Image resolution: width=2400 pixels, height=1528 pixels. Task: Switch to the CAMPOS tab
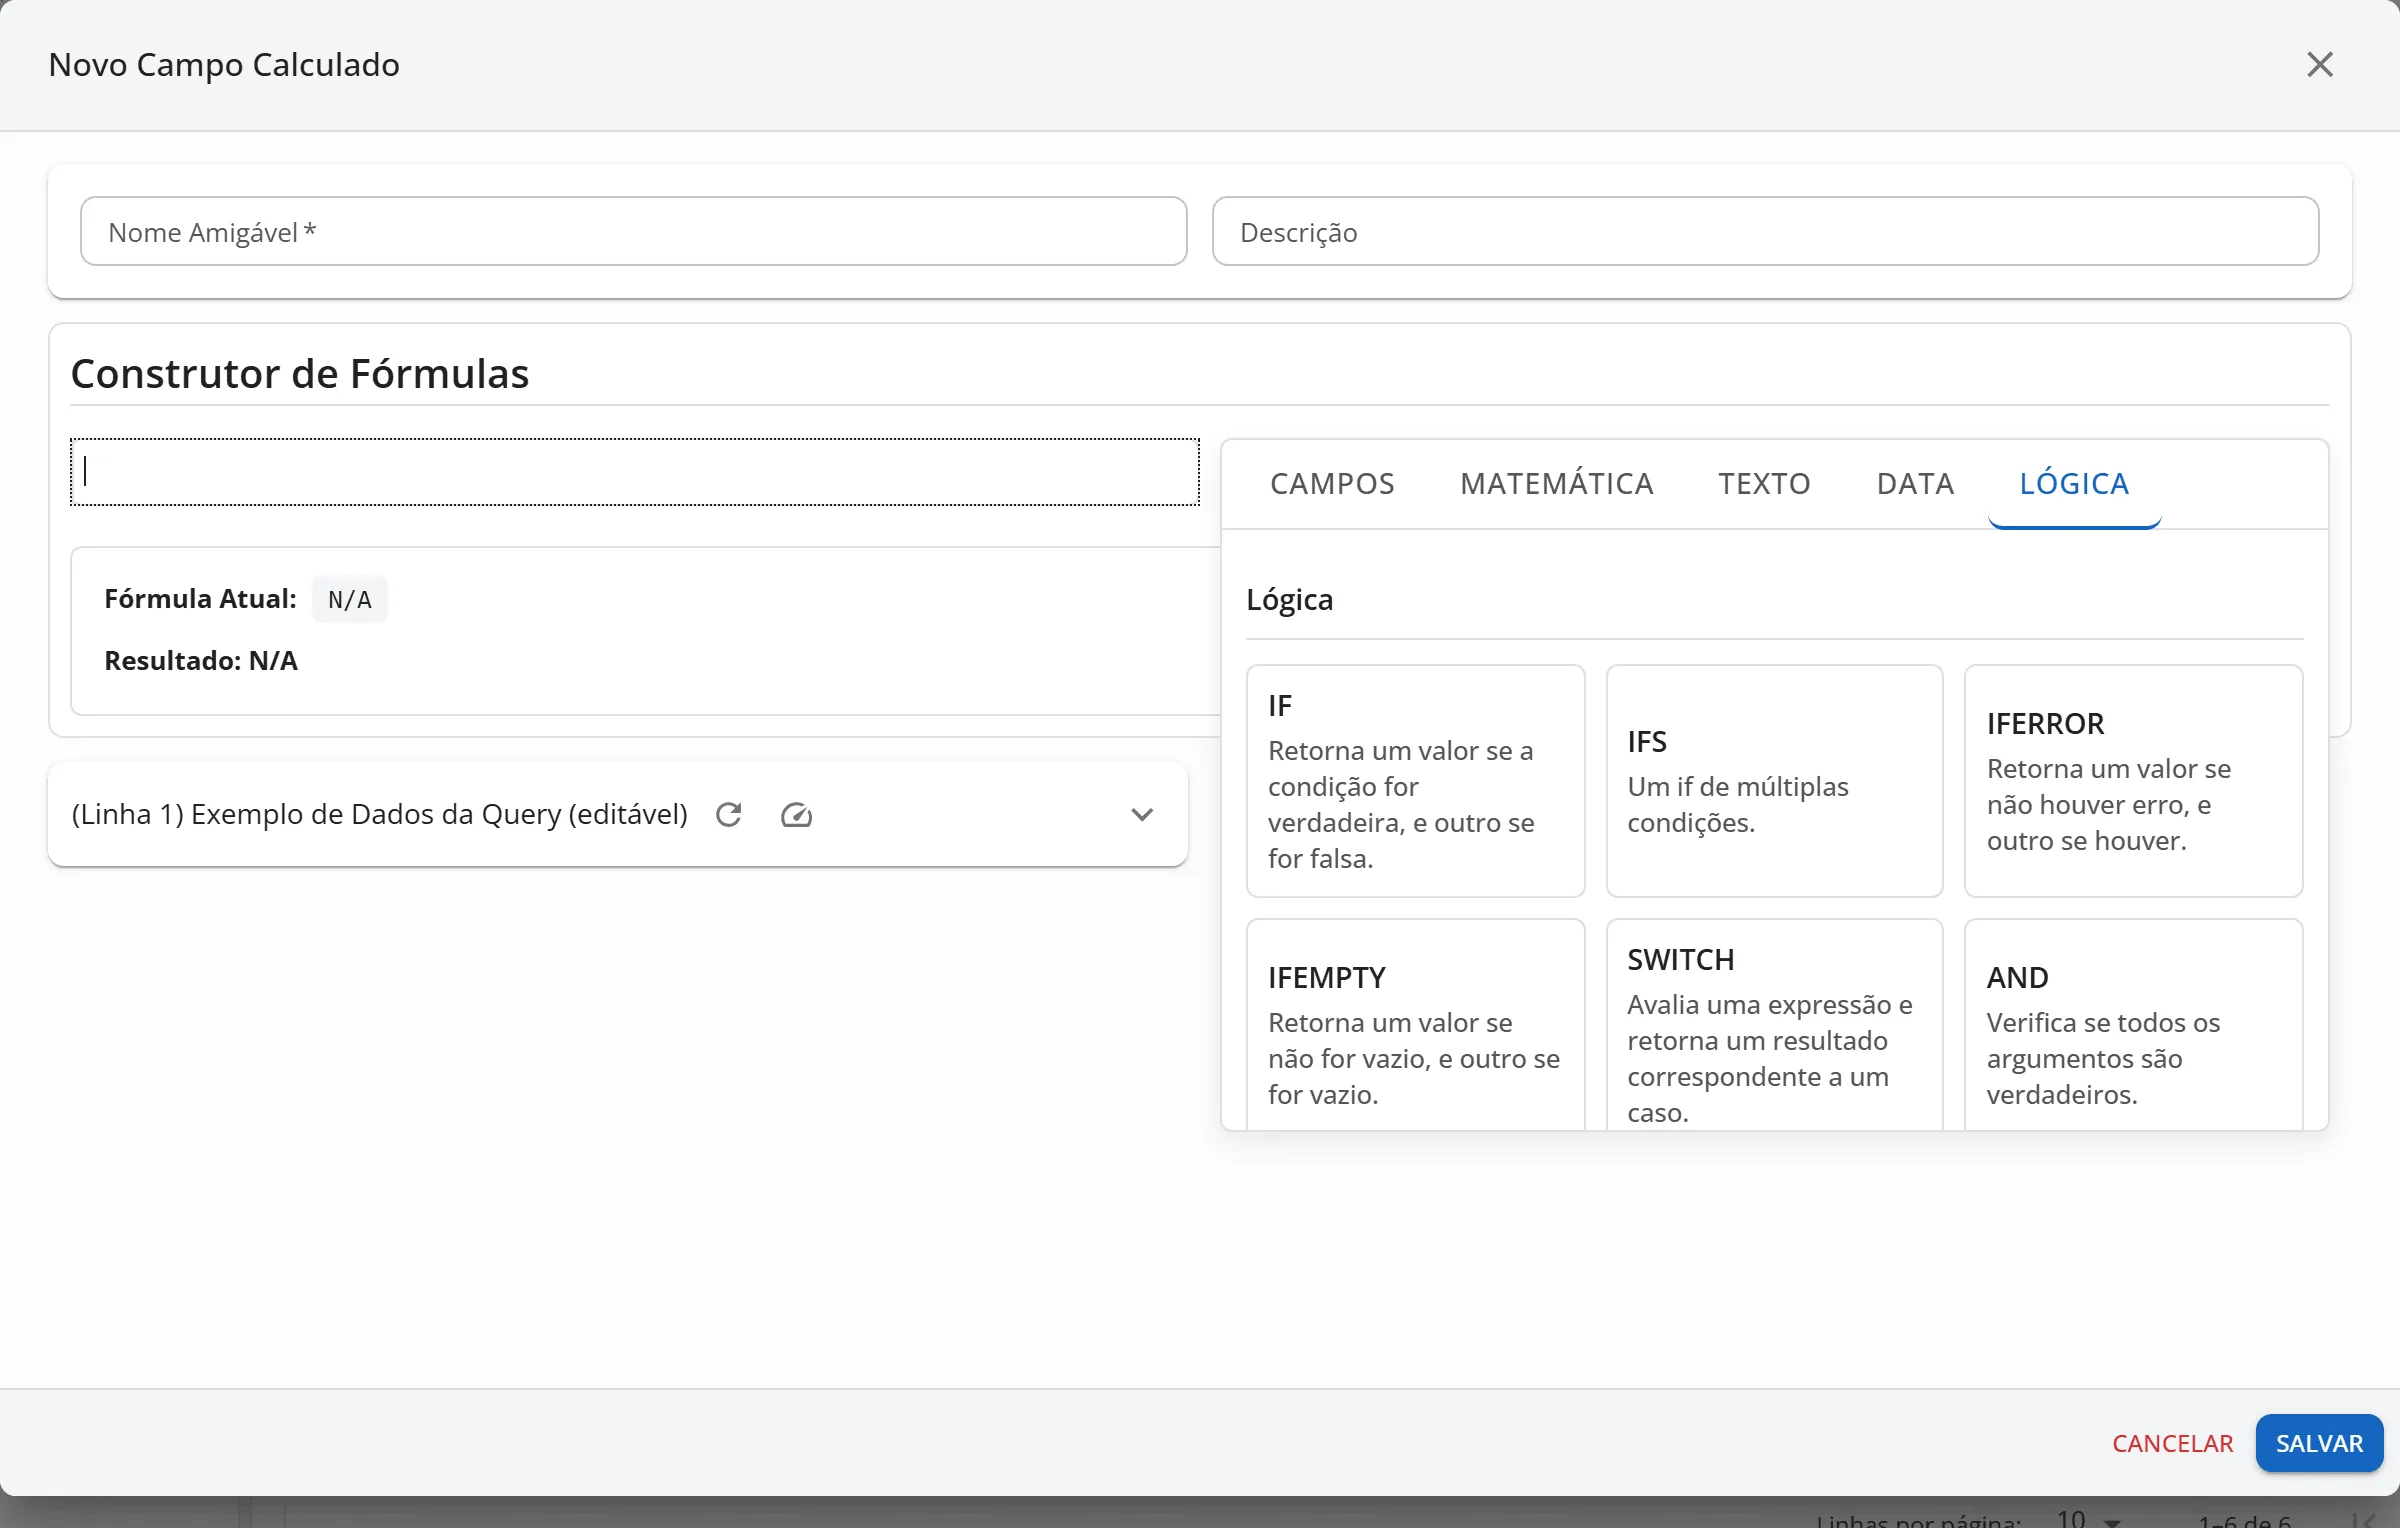(x=1332, y=484)
